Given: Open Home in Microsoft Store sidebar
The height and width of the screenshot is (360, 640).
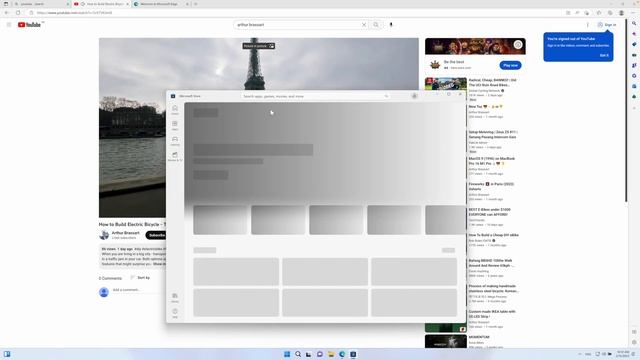Looking at the screenshot, I should point(175,110).
